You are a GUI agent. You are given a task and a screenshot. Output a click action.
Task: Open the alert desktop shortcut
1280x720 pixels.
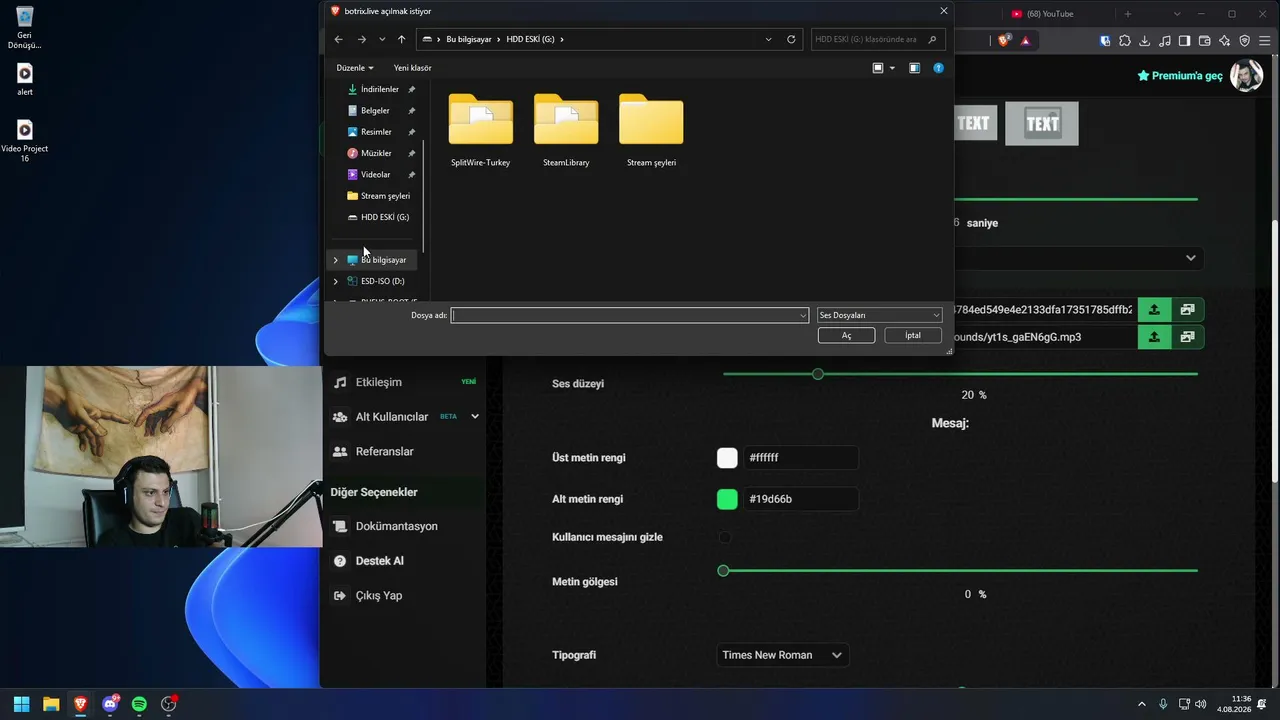(x=25, y=79)
